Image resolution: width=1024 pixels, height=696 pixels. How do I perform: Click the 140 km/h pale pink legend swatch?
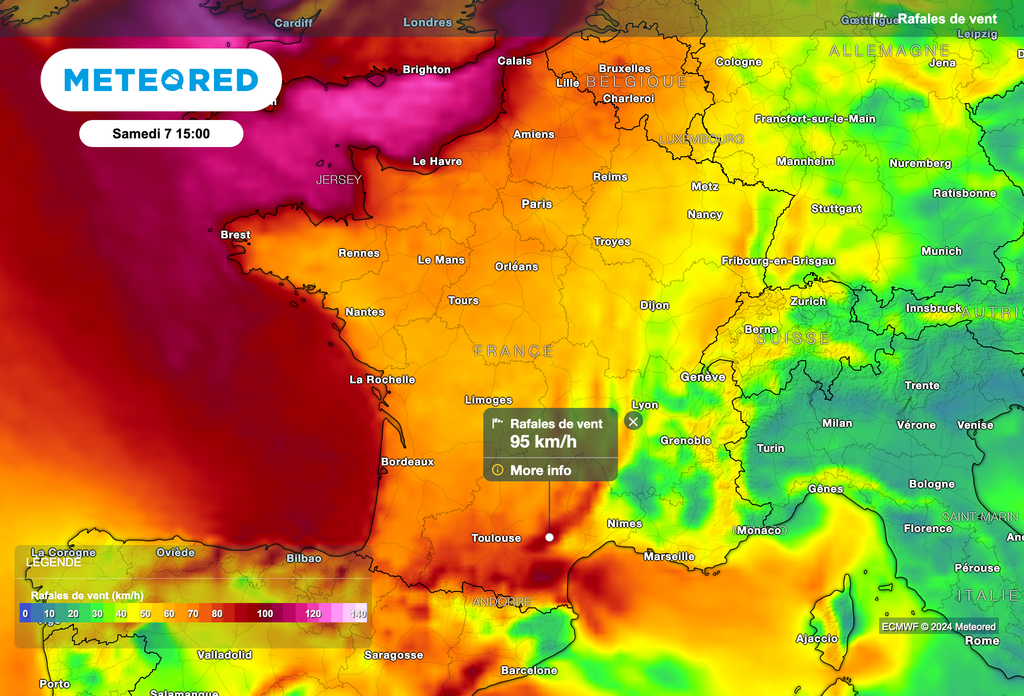tap(358, 614)
